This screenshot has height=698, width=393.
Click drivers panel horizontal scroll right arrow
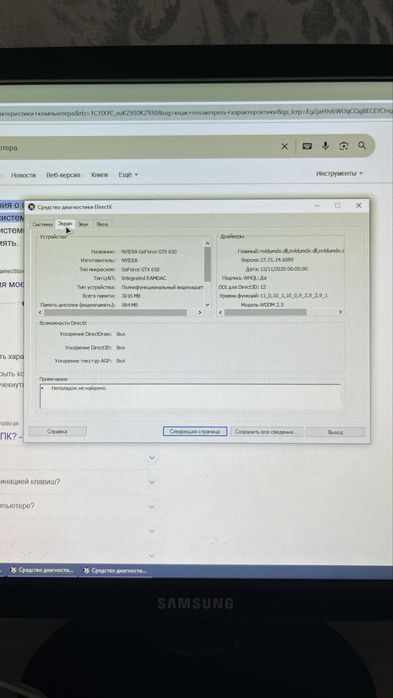pyautogui.click(x=340, y=312)
